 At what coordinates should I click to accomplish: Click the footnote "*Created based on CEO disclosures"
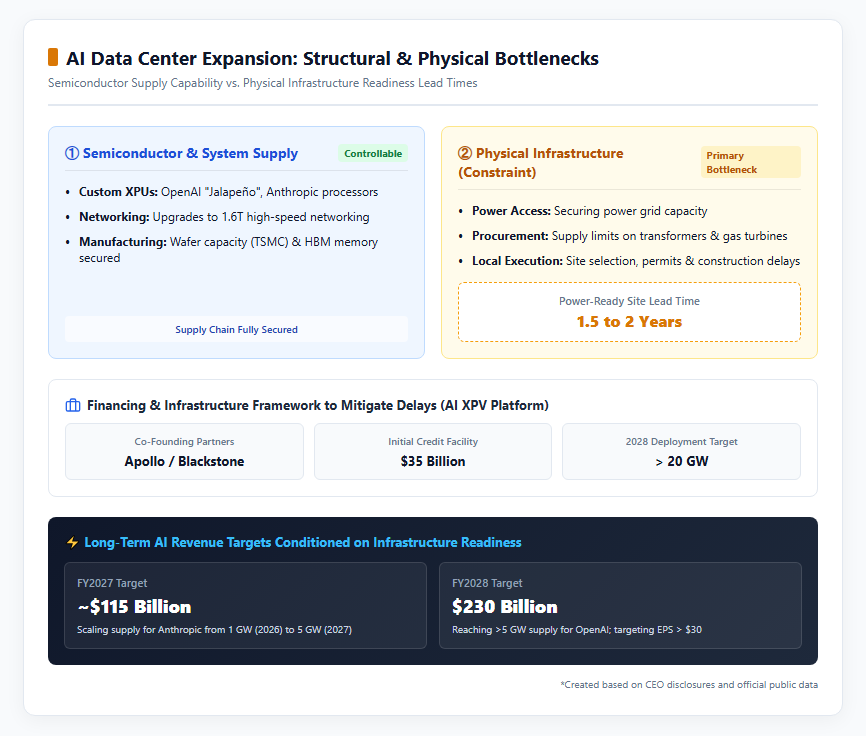tap(689, 685)
